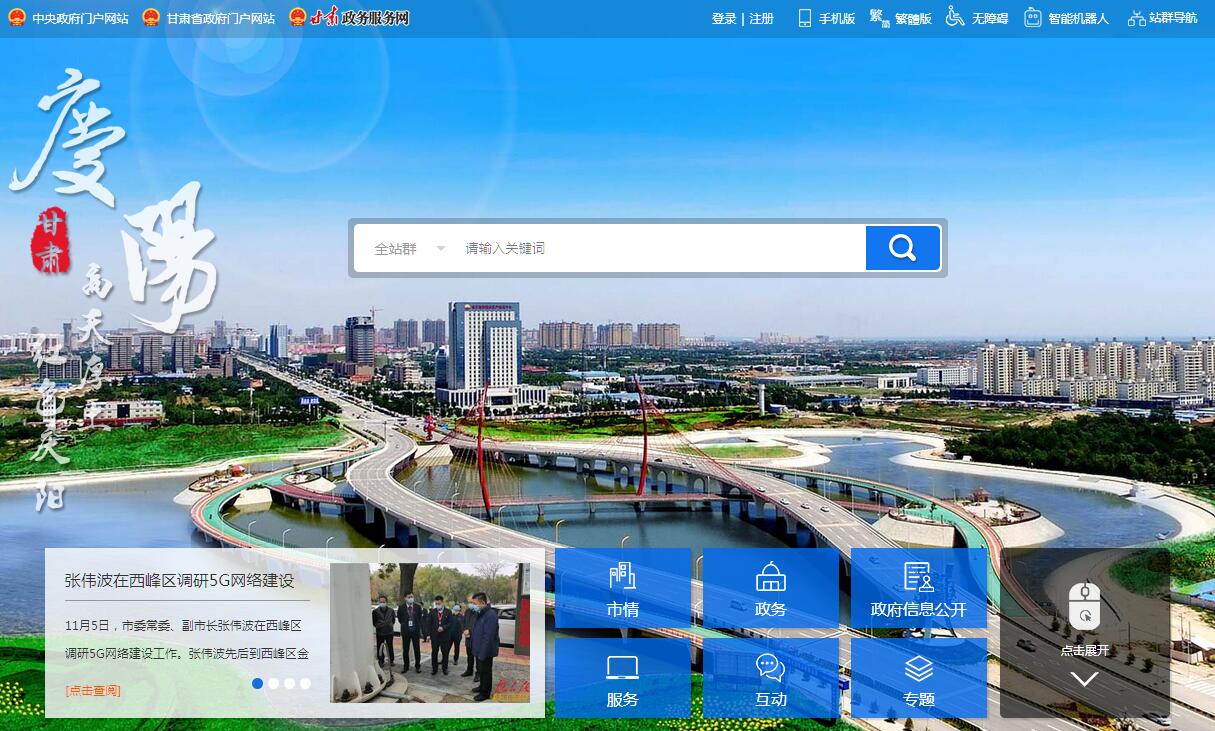Expand the 全站群 search scope dropdown
Screen dimensions: 1215x731
pyautogui.click(x=409, y=248)
